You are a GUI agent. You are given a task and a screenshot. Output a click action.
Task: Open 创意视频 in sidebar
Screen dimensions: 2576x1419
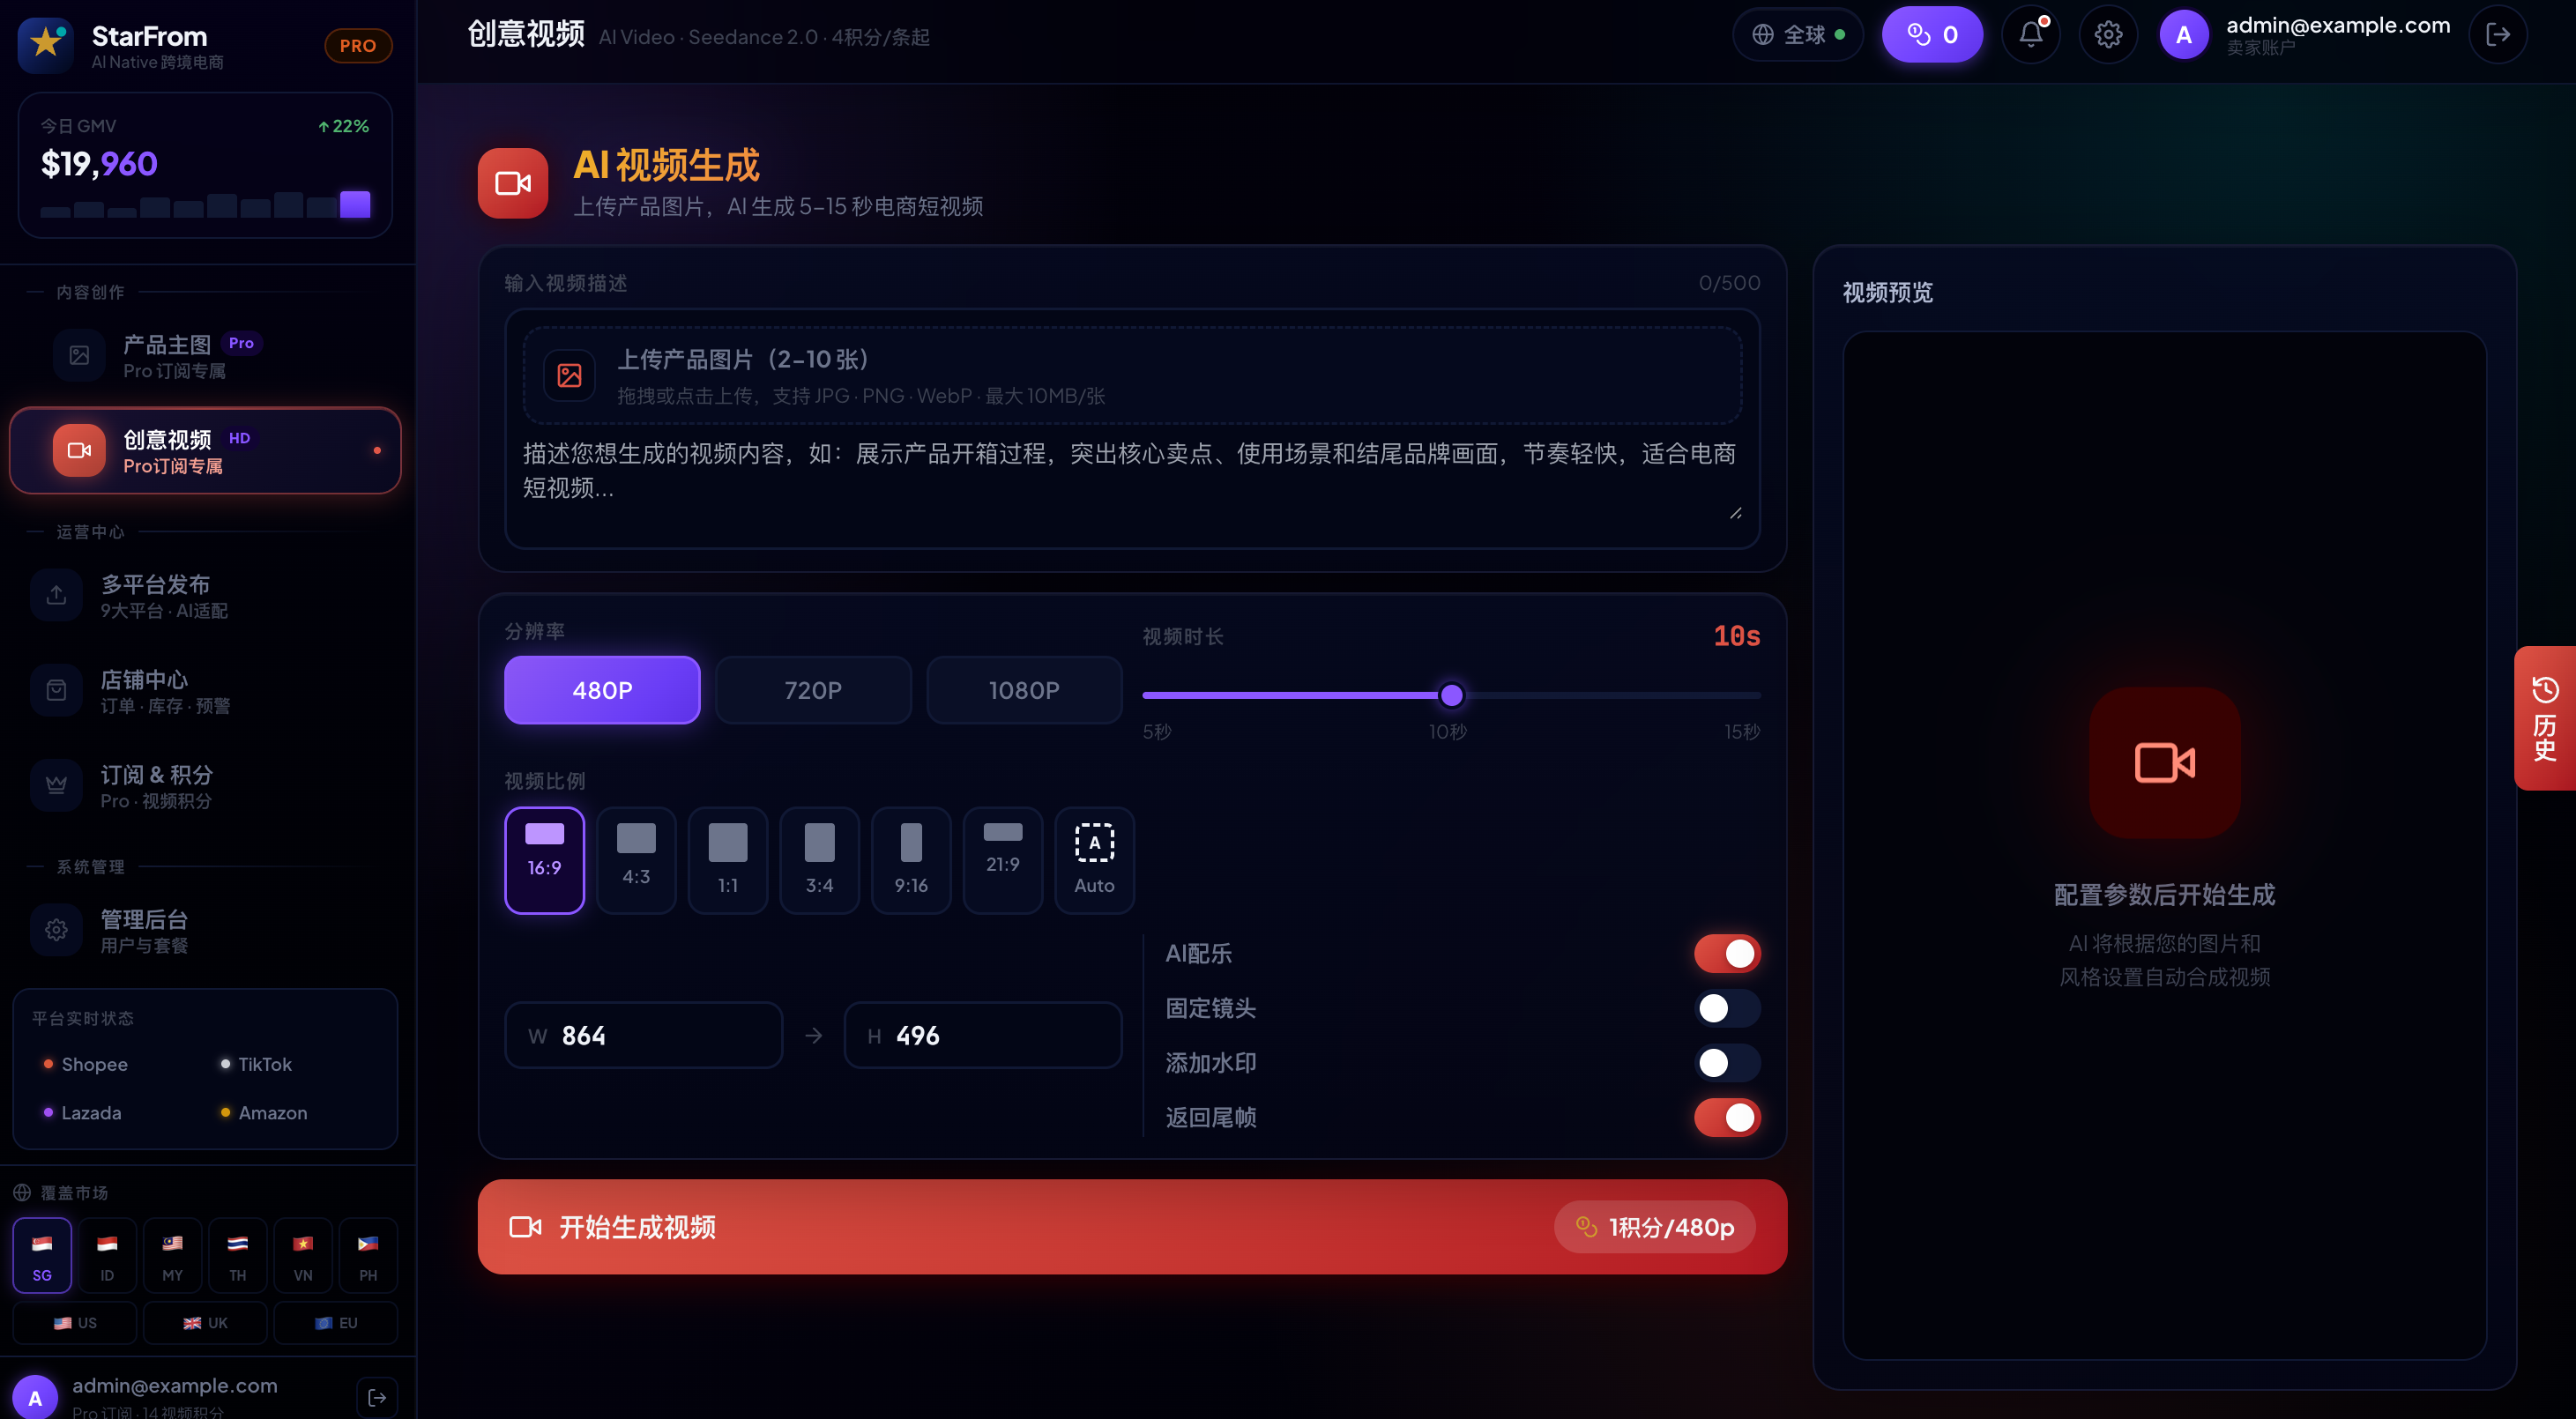click(x=205, y=450)
